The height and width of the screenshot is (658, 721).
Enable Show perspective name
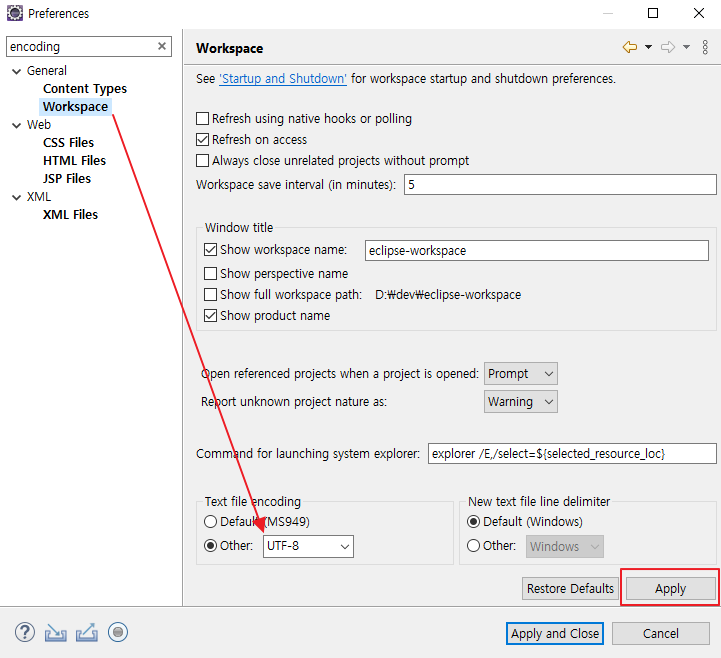point(210,274)
